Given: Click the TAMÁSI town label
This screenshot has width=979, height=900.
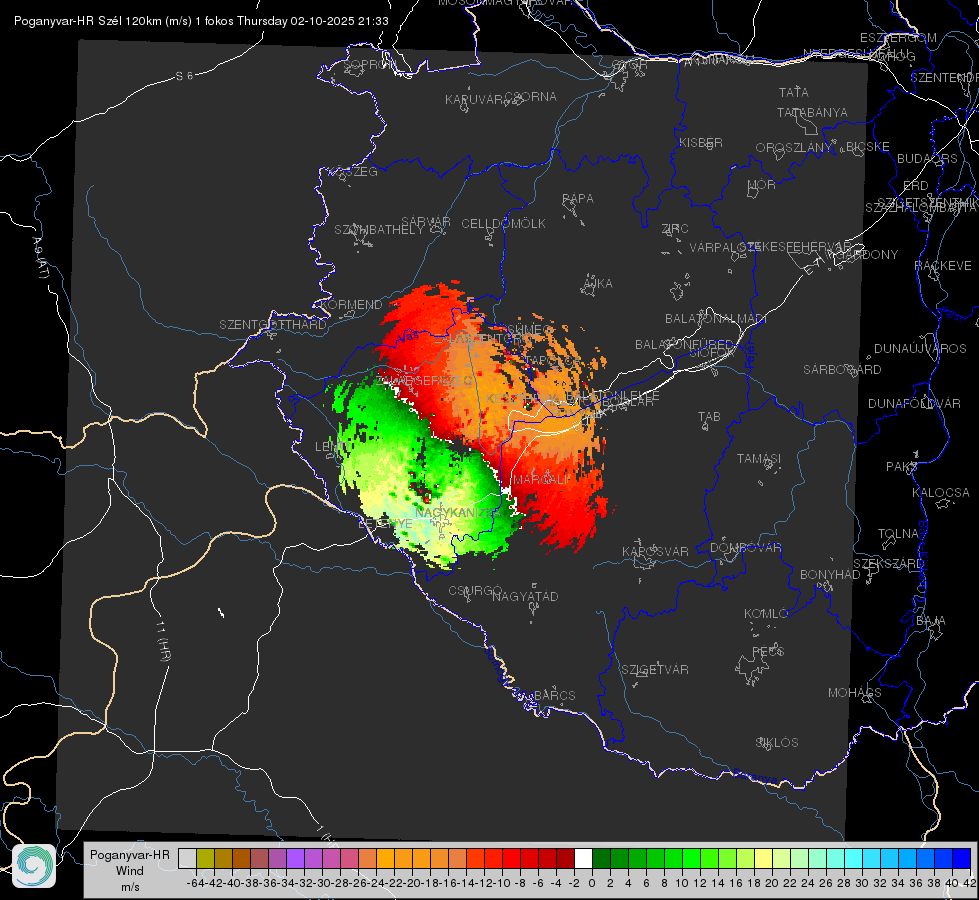Looking at the screenshot, I should (759, 458).
